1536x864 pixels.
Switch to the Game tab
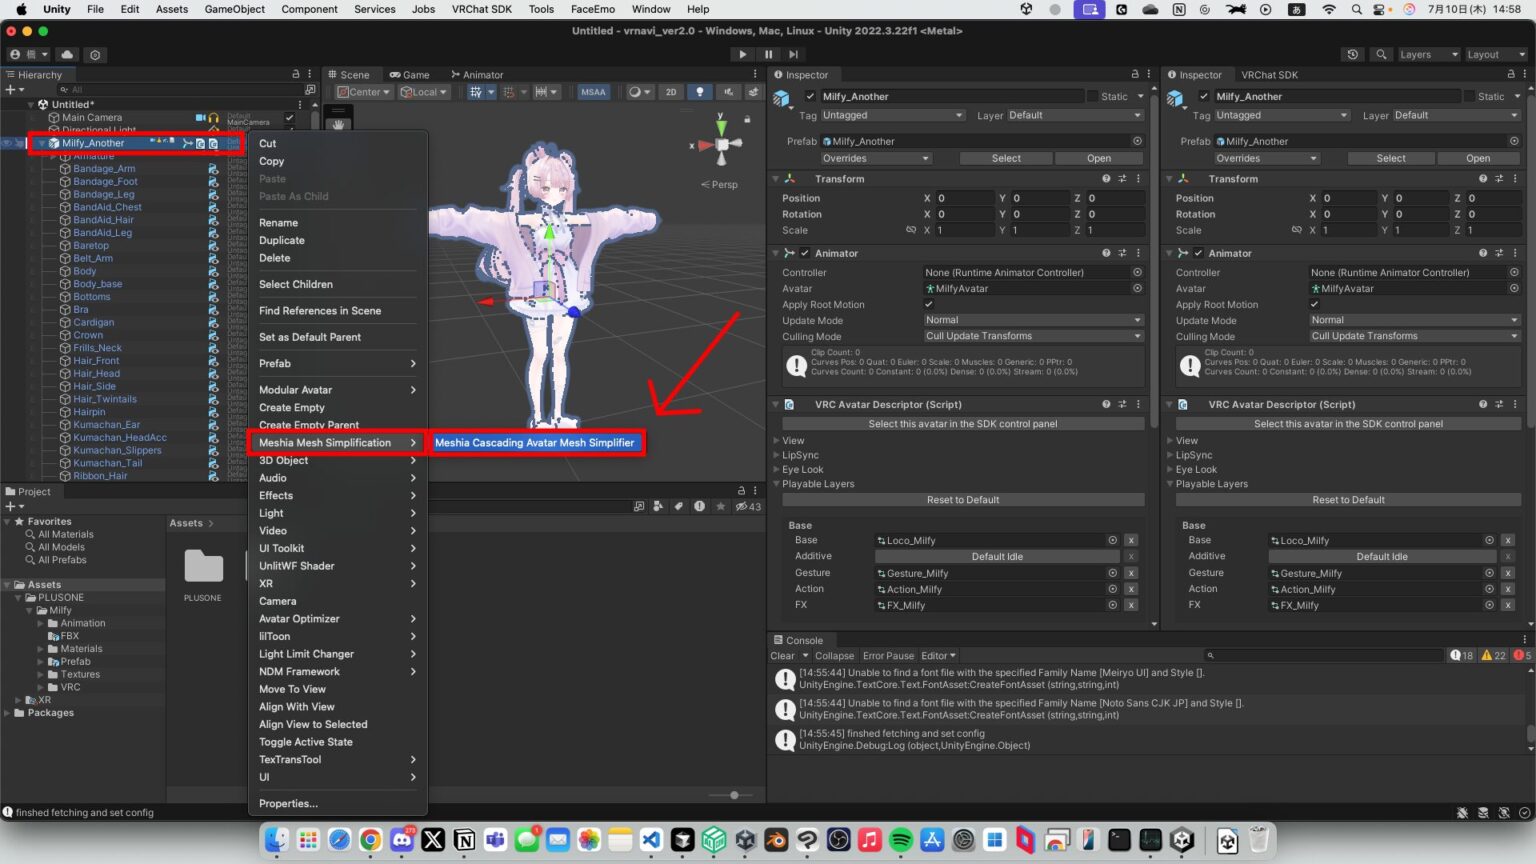(410, 74)
